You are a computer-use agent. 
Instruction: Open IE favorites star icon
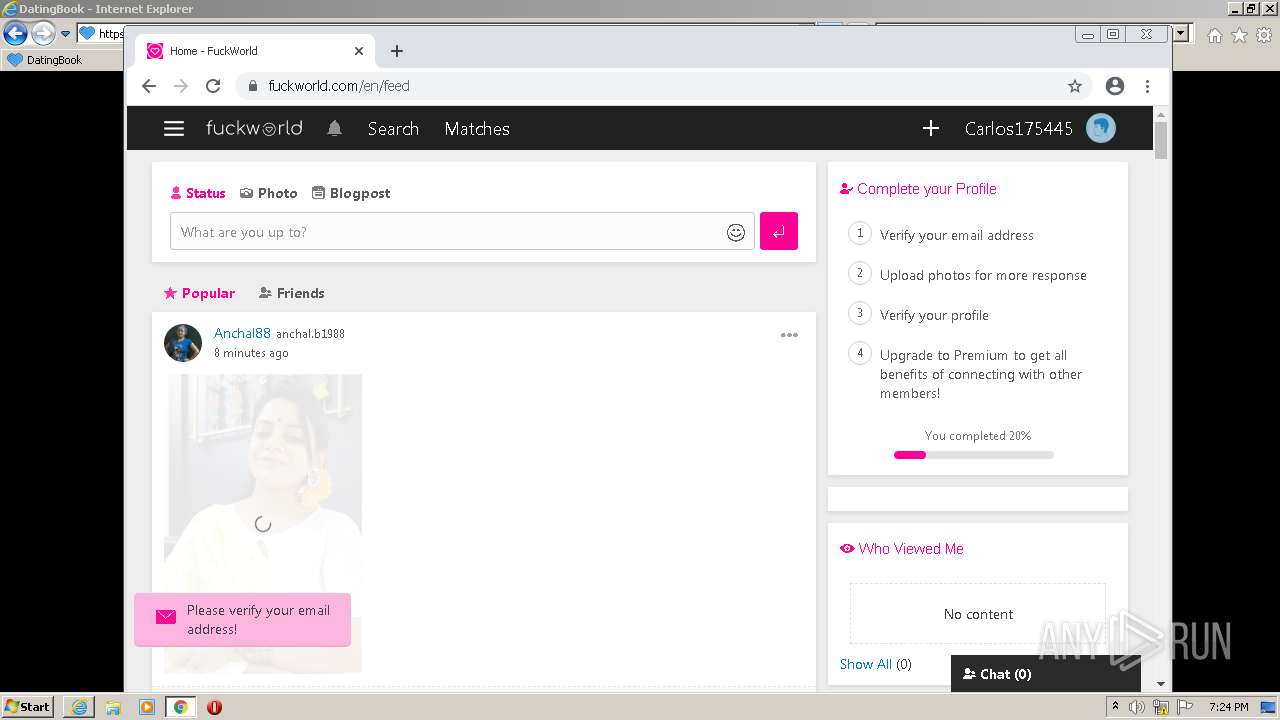(x=1239, y=35)
